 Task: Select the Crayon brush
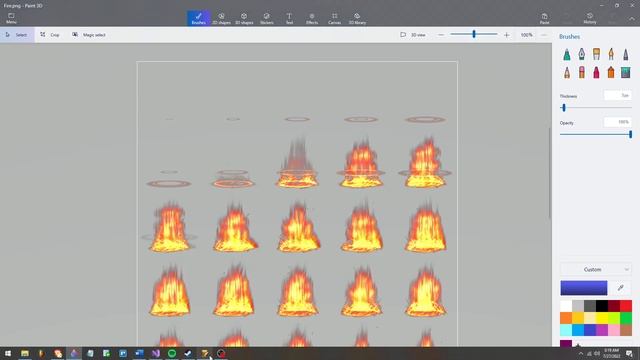596,73
